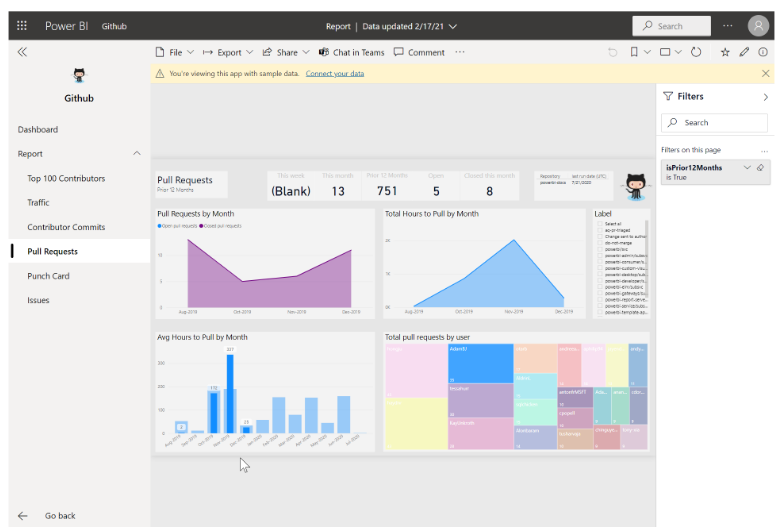Open more options for filters on page

pyautogui.click(x=764, y=151)
